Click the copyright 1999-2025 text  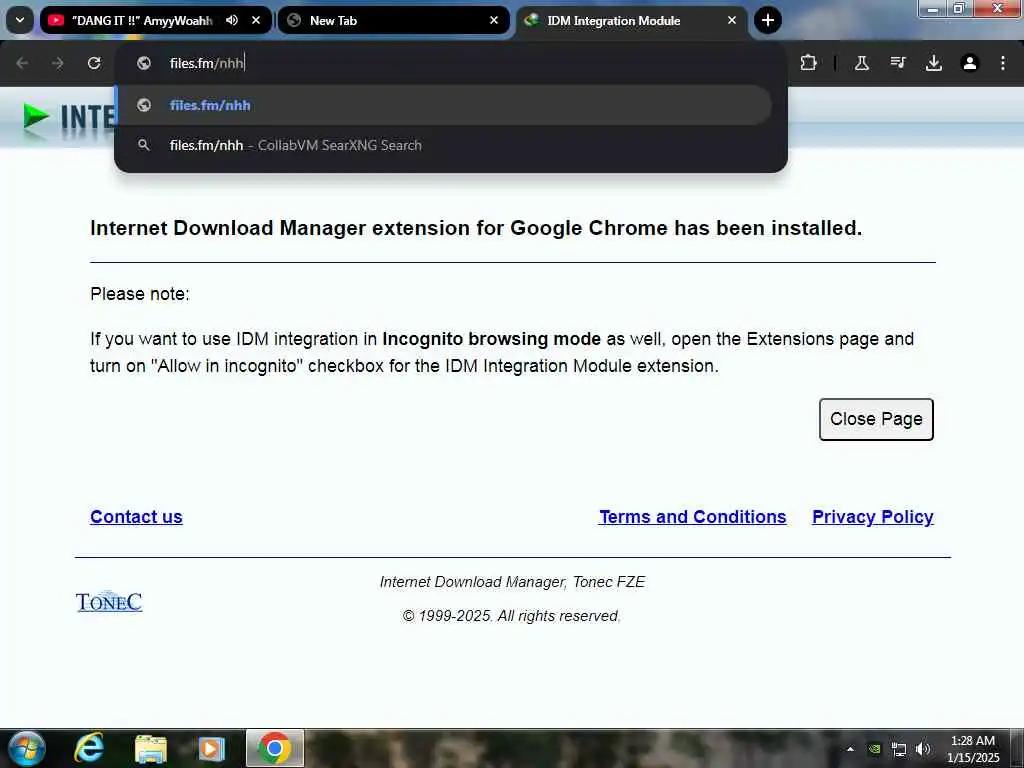pos(511,616)
